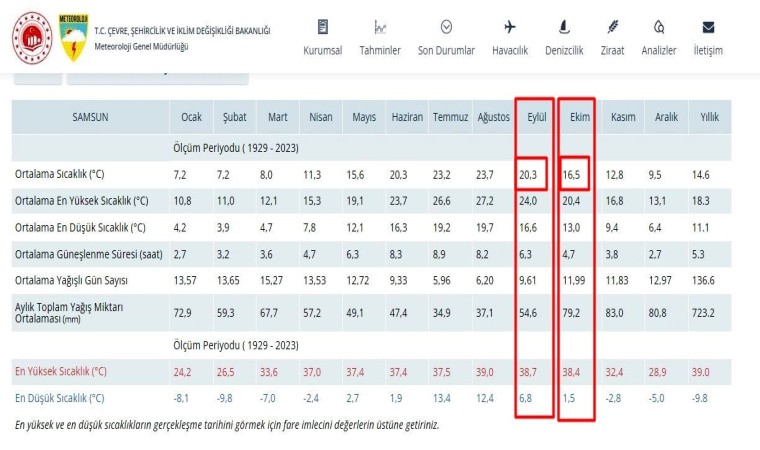
Task: Select the Havacılık airplane icon
Action: pos(510,27)
